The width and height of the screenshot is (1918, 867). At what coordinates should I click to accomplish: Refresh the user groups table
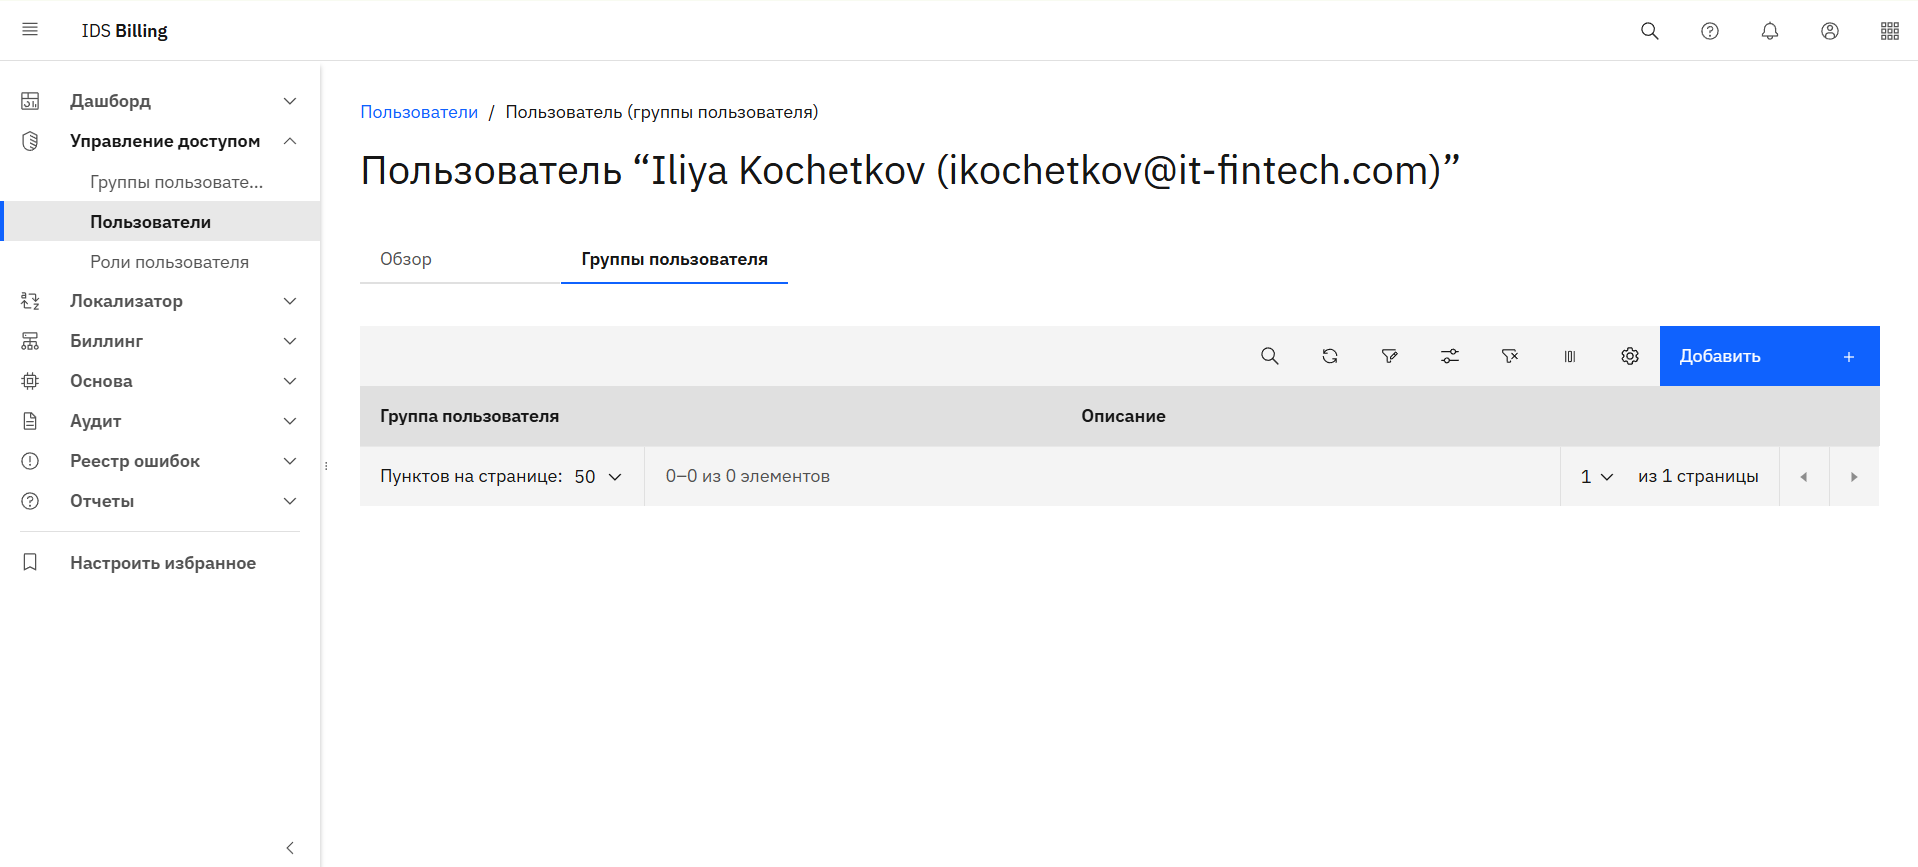tap(1329, 356)
